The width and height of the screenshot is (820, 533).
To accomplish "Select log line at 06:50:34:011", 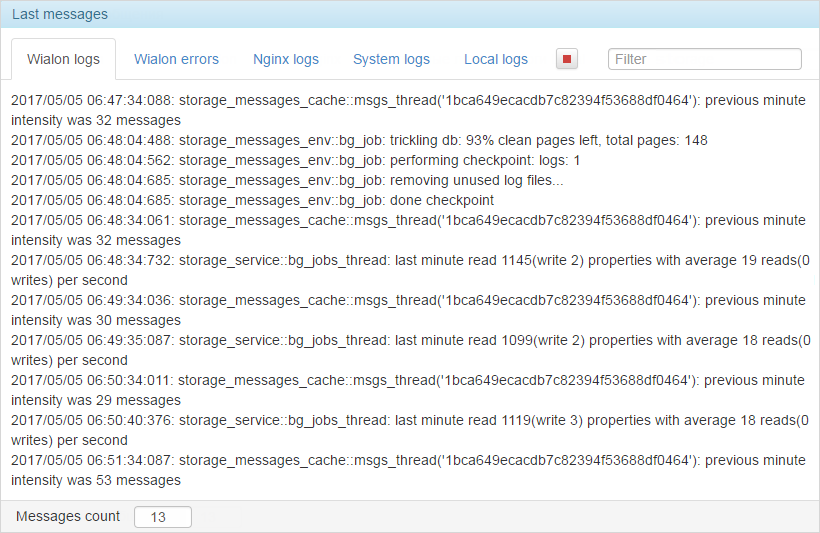I will pyautogui.click(x=408, y=390).
